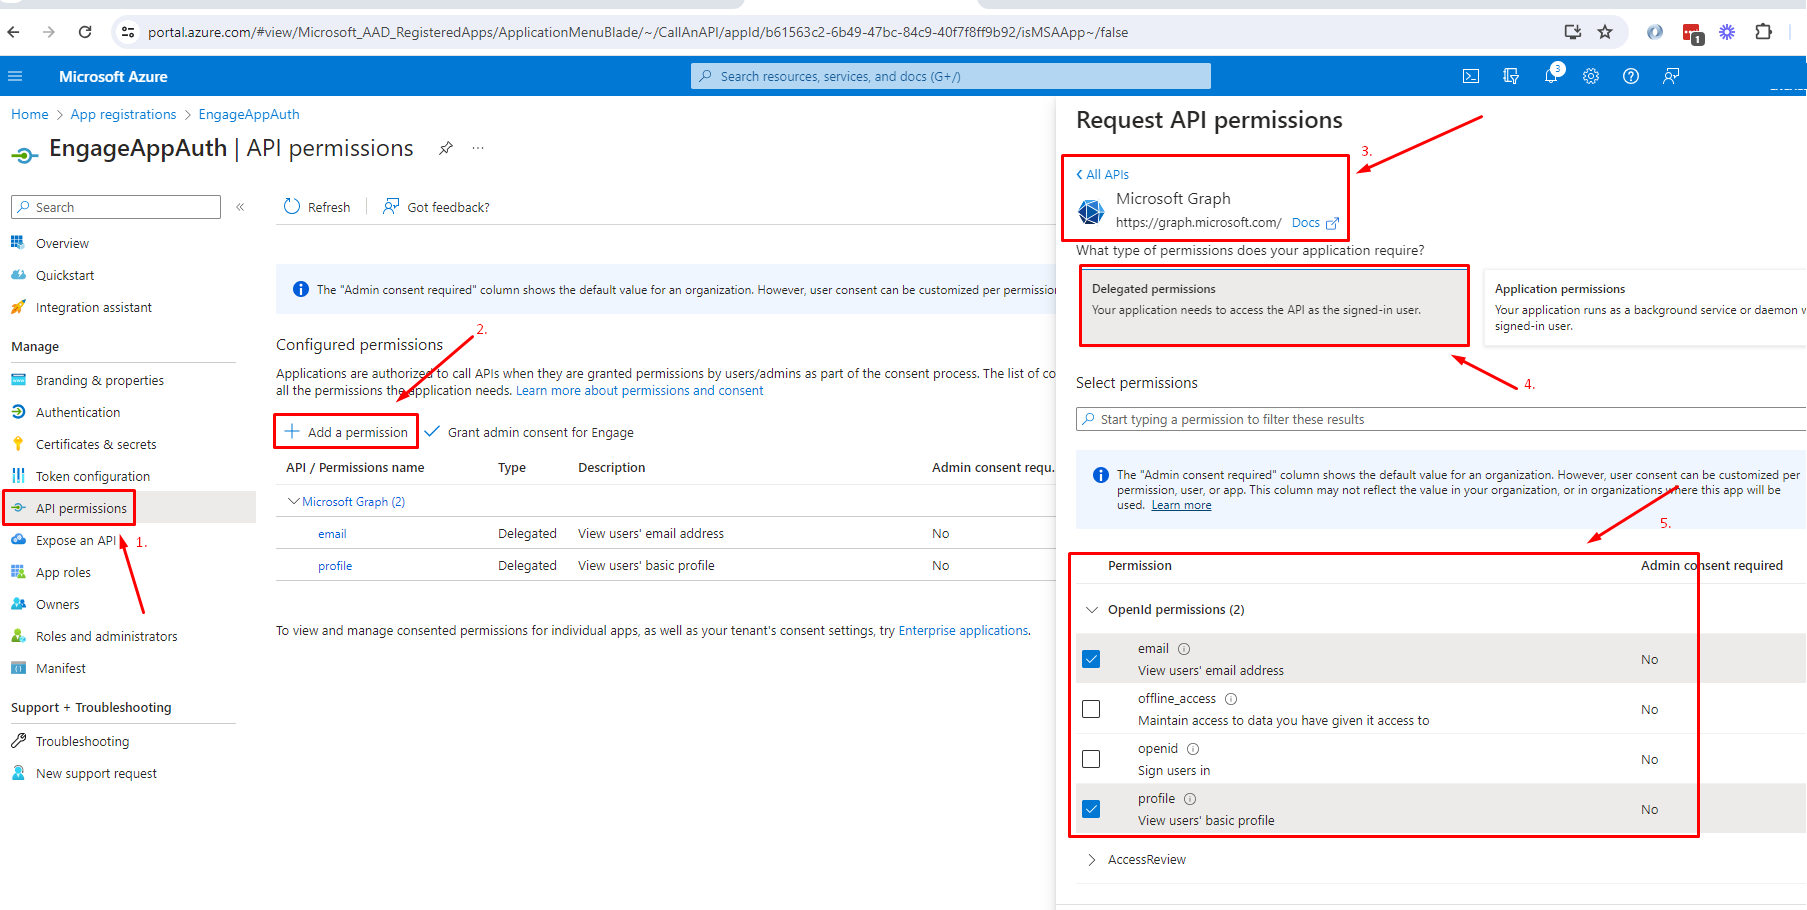Open Owners in the left menu

(x=57, y=604)
